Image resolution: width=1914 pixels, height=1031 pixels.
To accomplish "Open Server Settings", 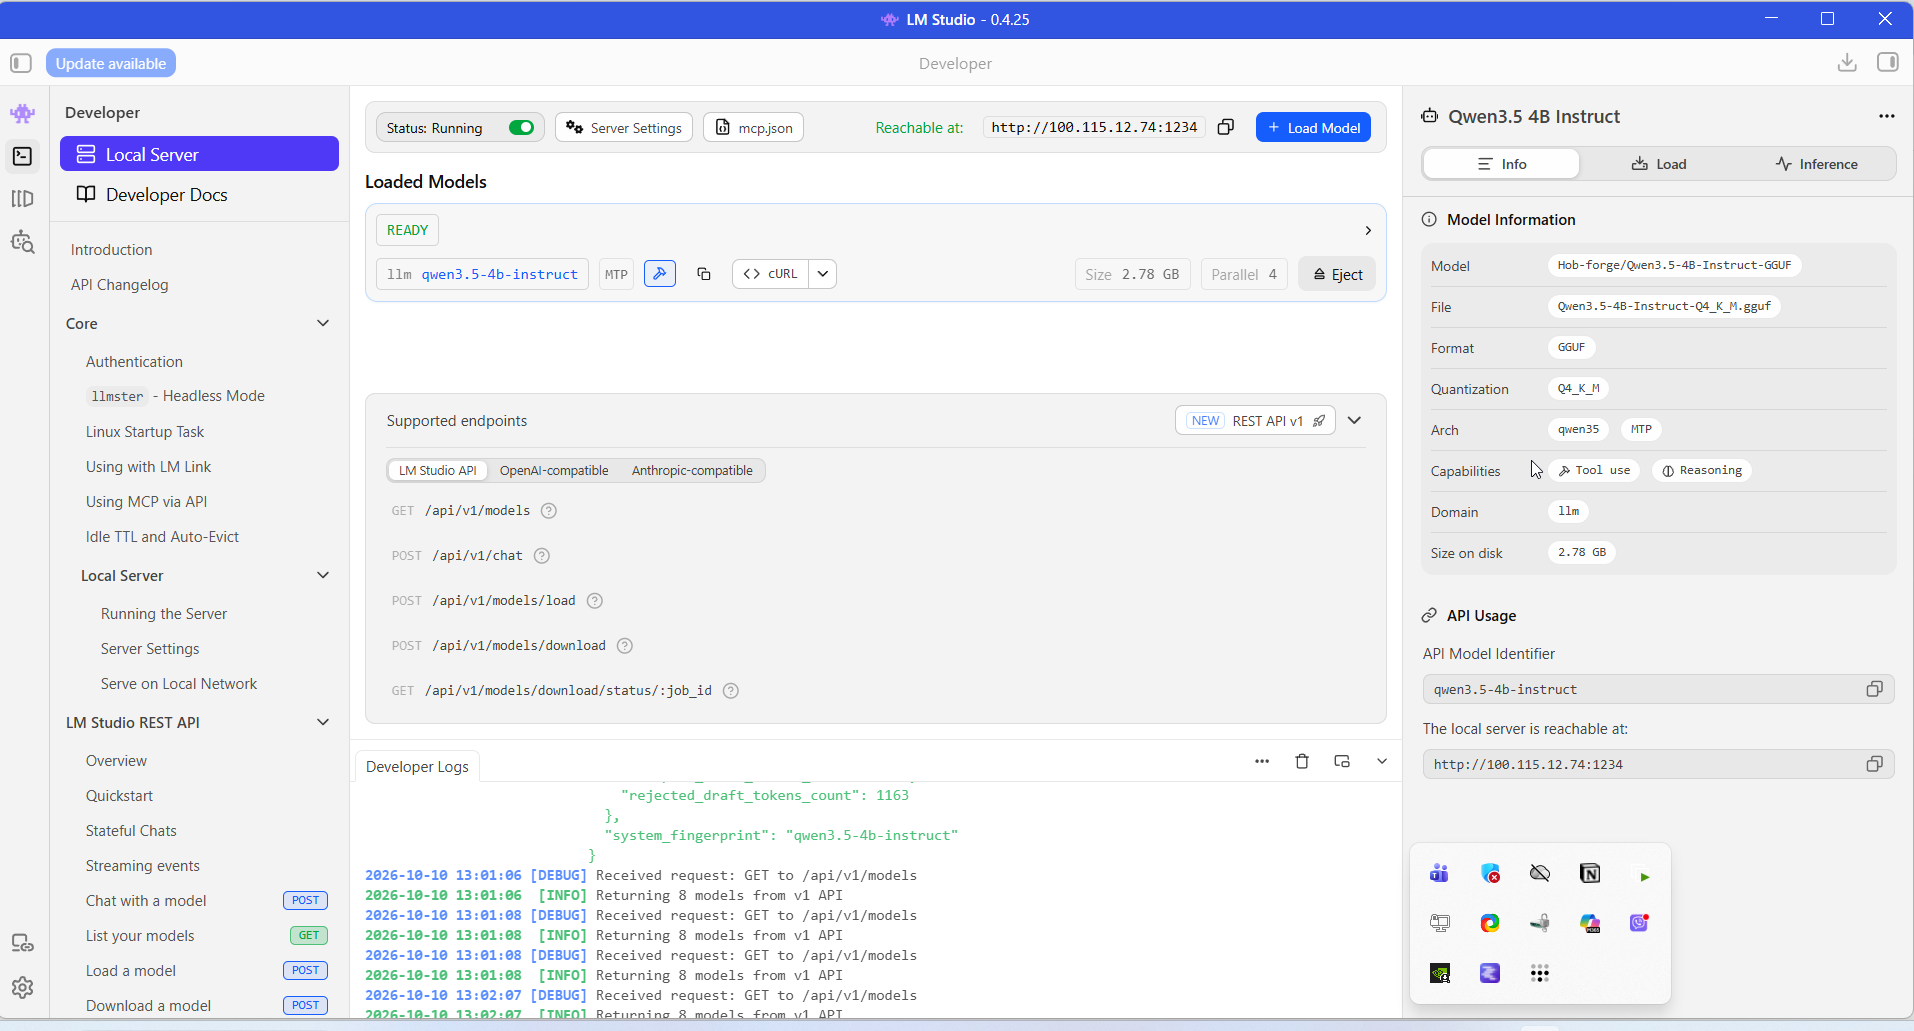I will (x=624, y=127).
